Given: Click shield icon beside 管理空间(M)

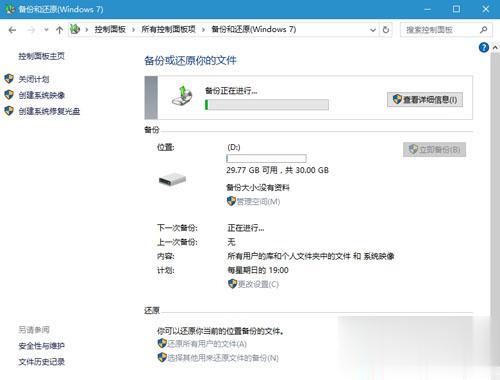Looking at the screenshot, I should tap(231, 201).
